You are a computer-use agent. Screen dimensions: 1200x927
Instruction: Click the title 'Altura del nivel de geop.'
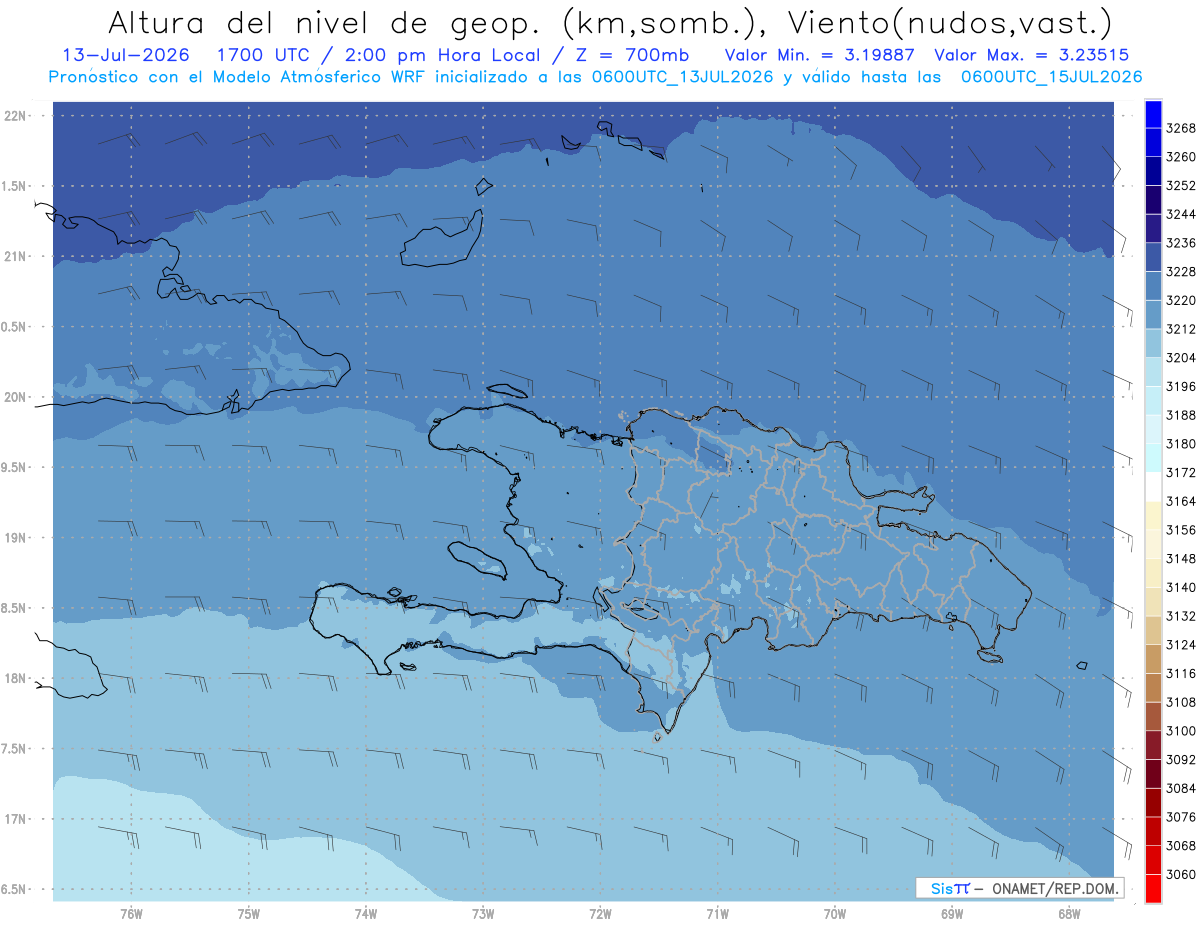[x=324, y=22]
